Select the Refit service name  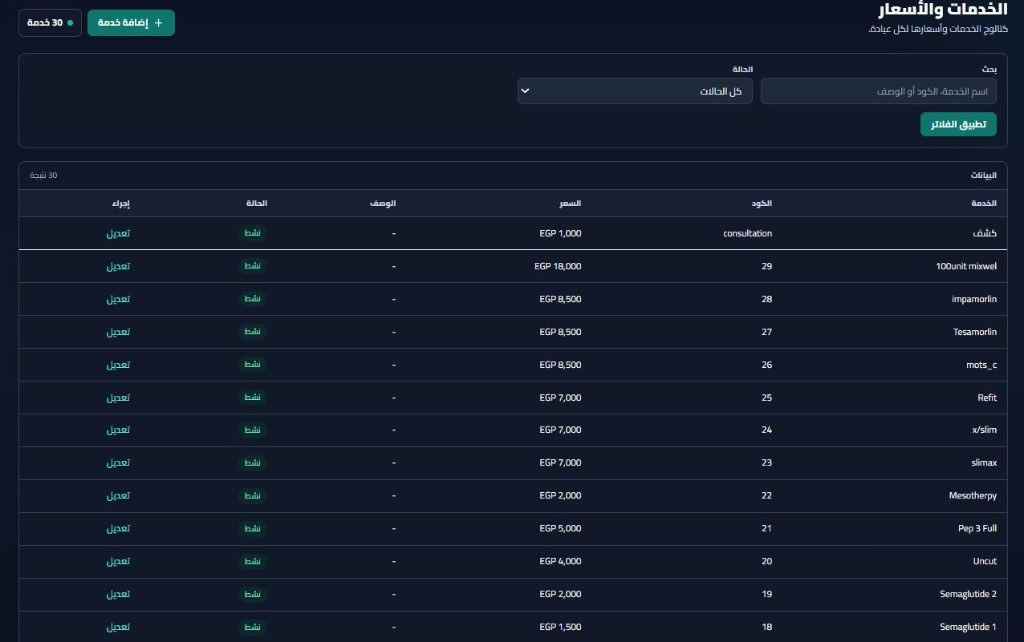pyautogui.click(x=987, y=397)
